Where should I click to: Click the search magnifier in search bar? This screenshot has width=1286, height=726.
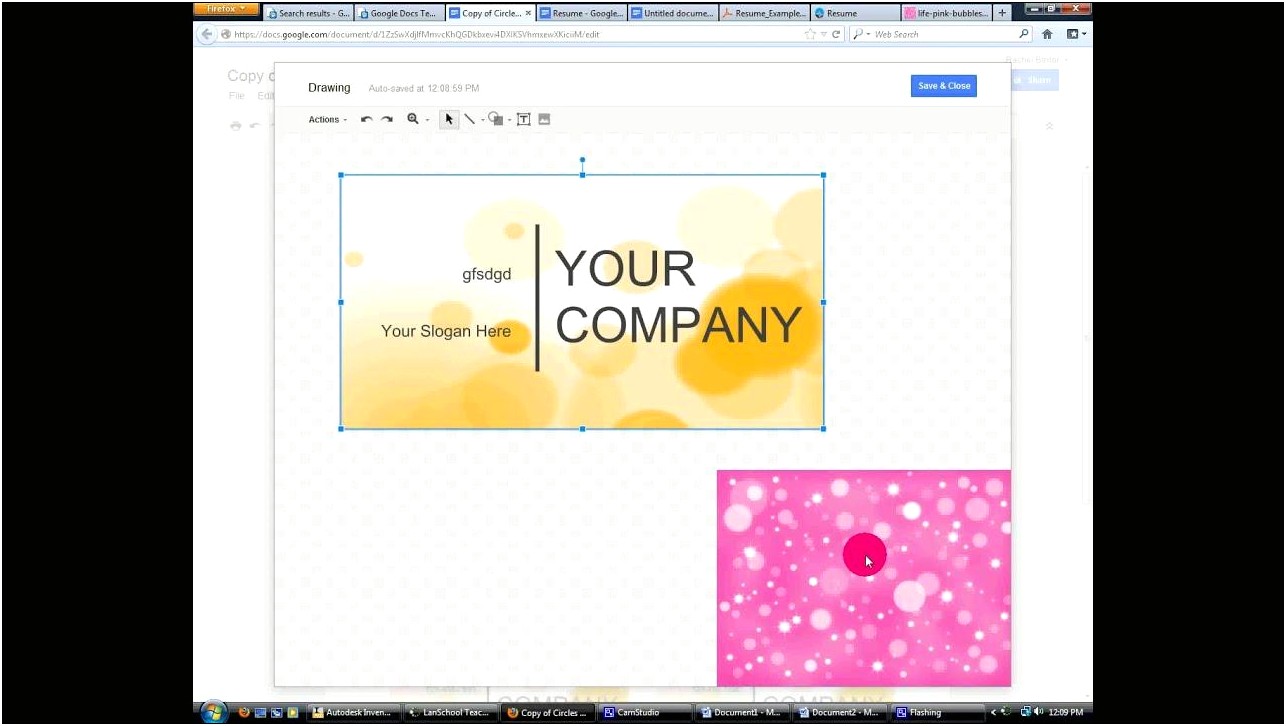coord(1024,34)
